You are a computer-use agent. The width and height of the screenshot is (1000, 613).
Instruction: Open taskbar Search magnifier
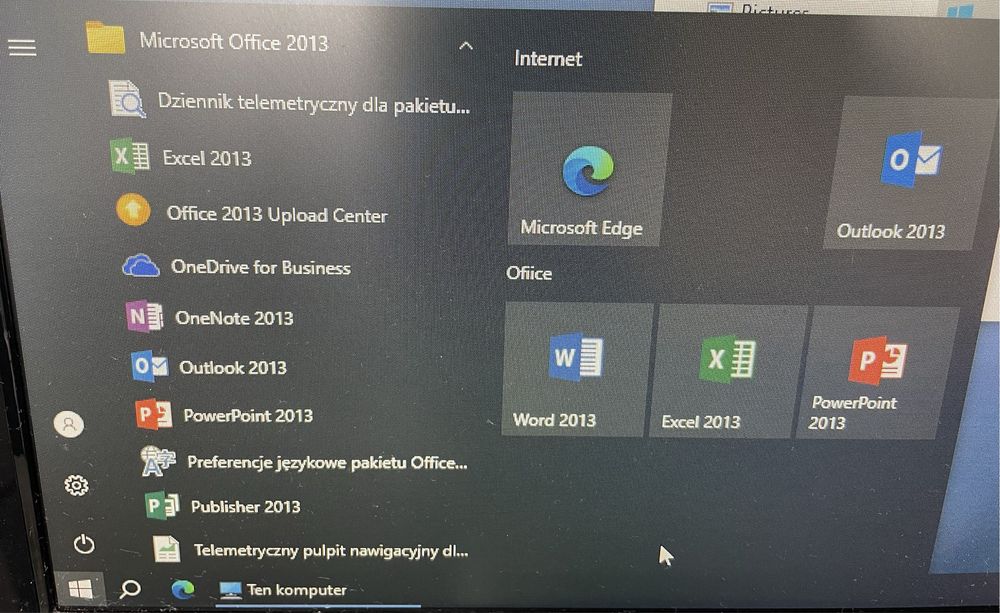click(130, 588)
